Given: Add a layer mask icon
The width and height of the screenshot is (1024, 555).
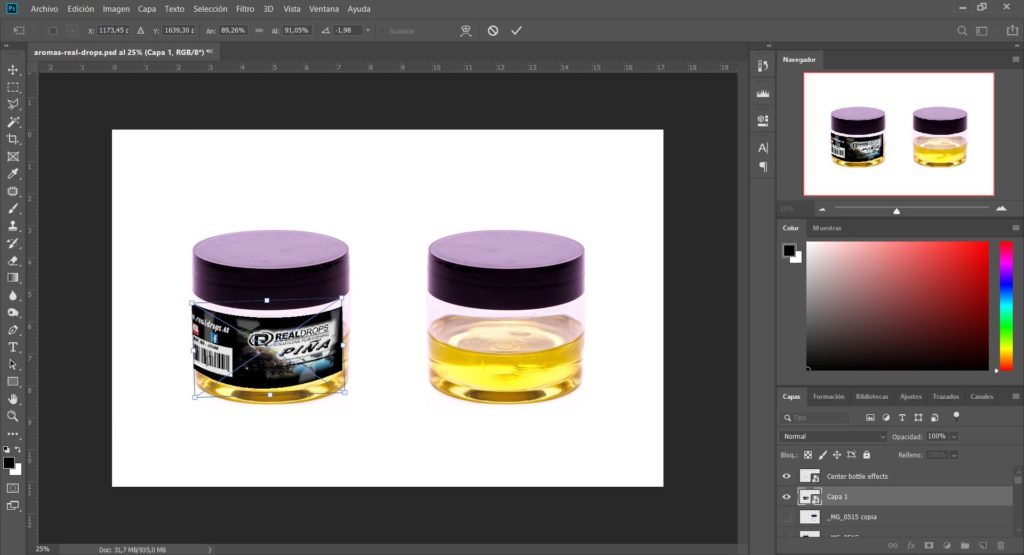Looking at the screenshot, I should pyautogui.click(x=929, y=546).
